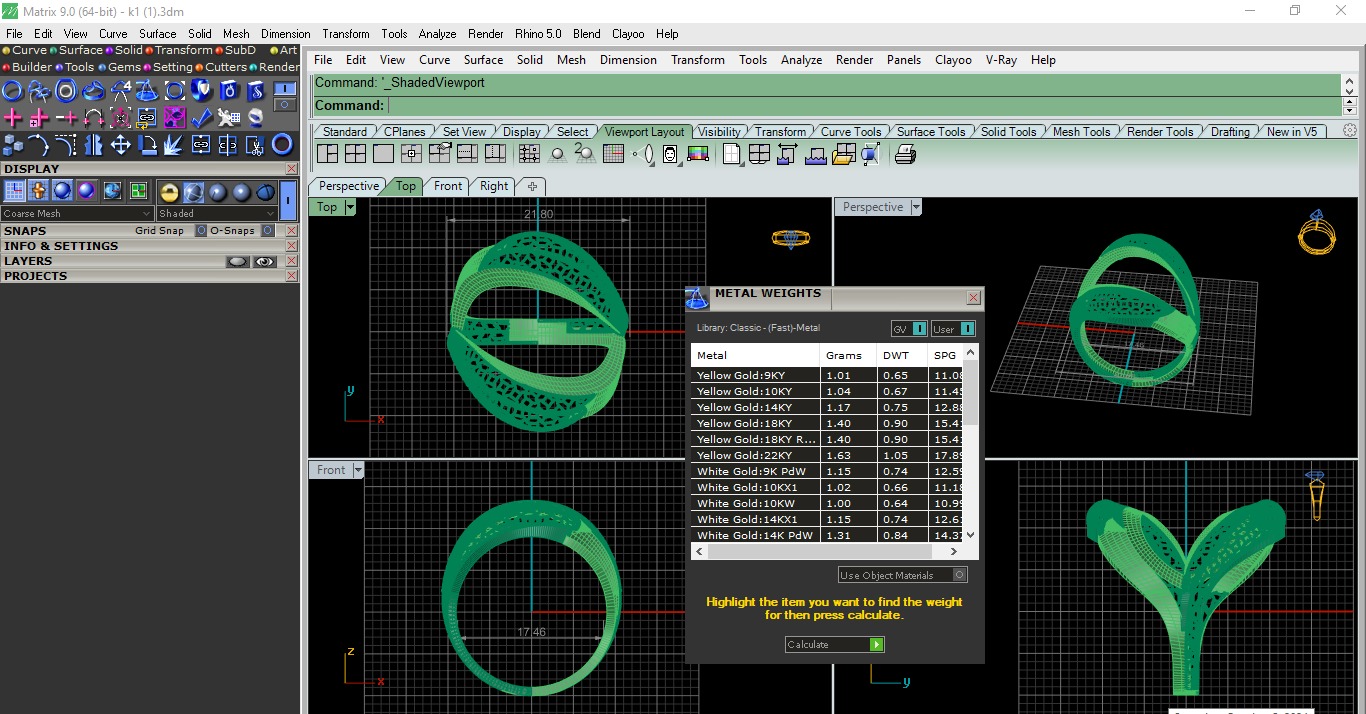This screenshot has height=714, width=1366.
Task: Click the sphere on grid icon
Action: [x=557, y=154]
